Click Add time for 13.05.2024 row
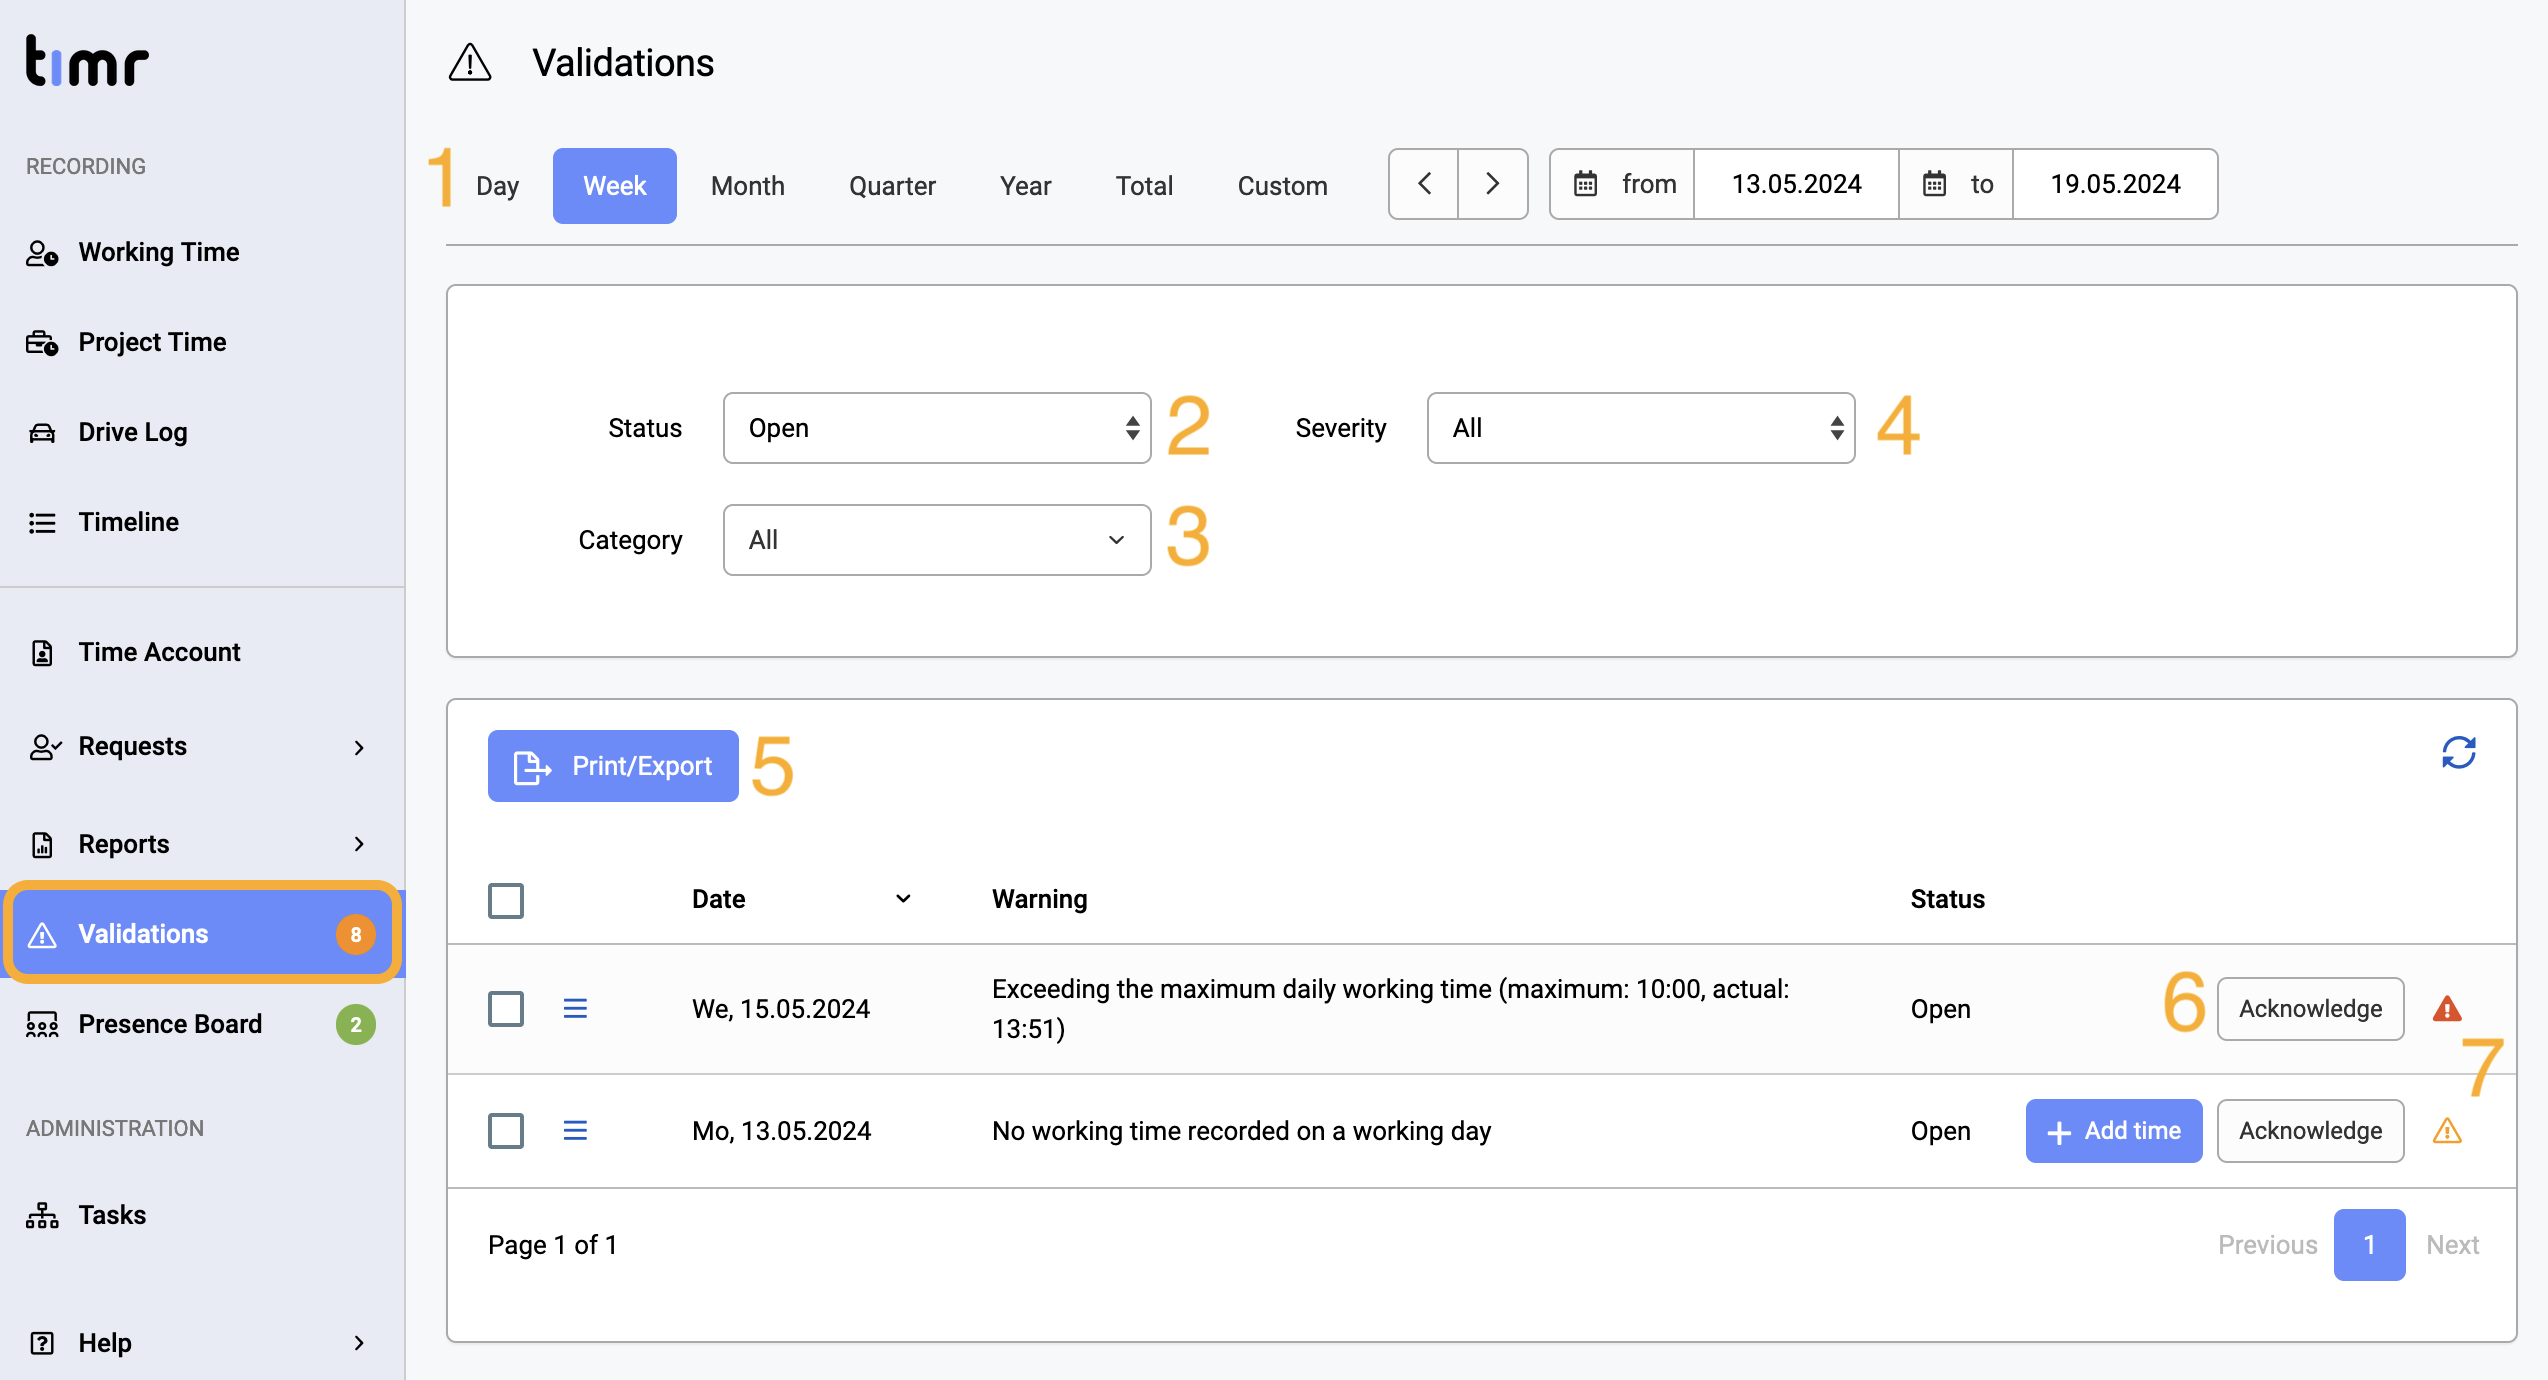The width and height of the screenshot is (2548, 1380). click(x=2114, y=1131)
